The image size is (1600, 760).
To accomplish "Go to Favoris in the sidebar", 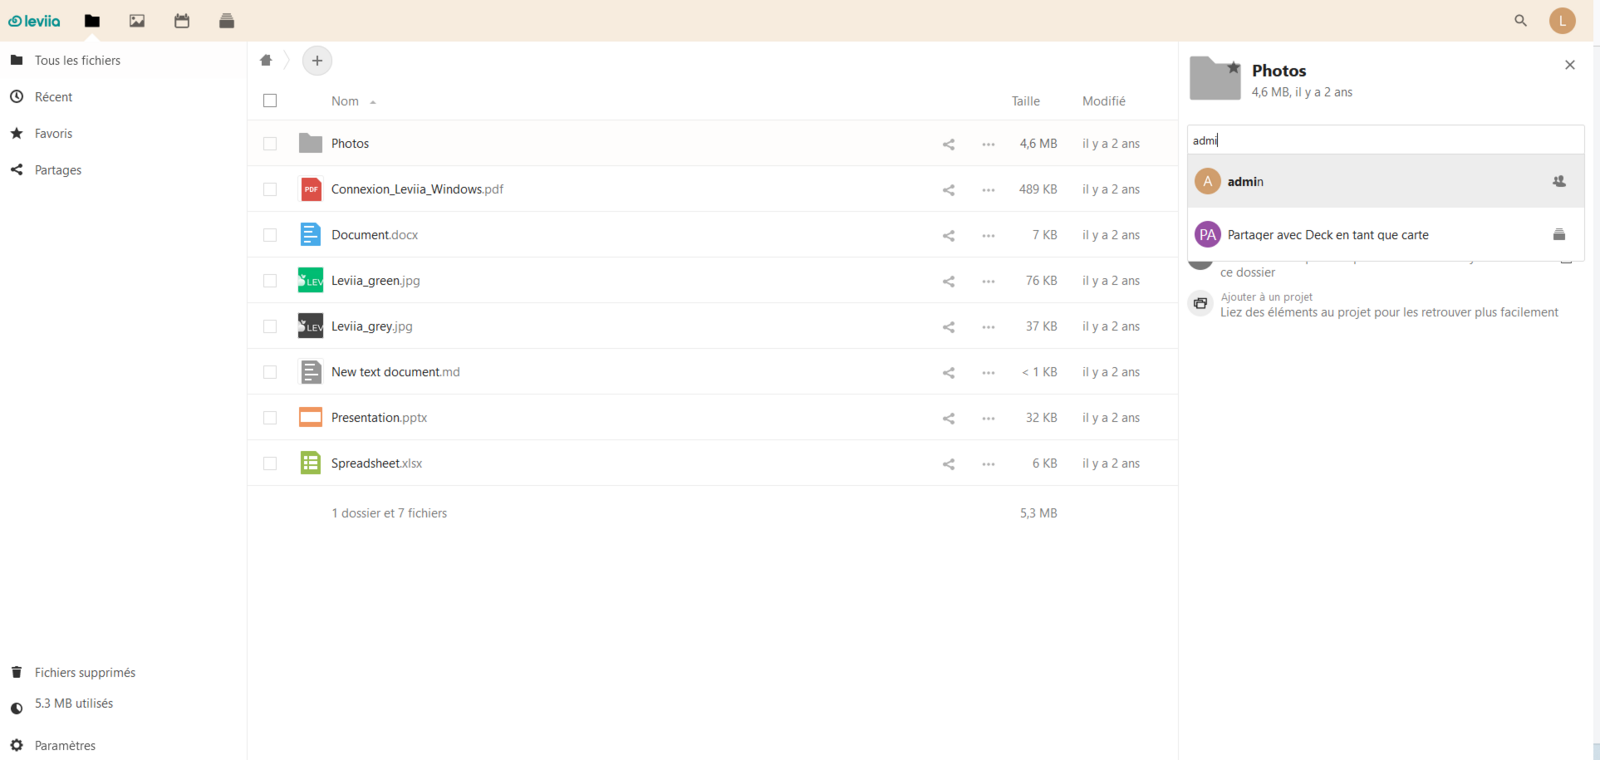I will coord(54,134).
